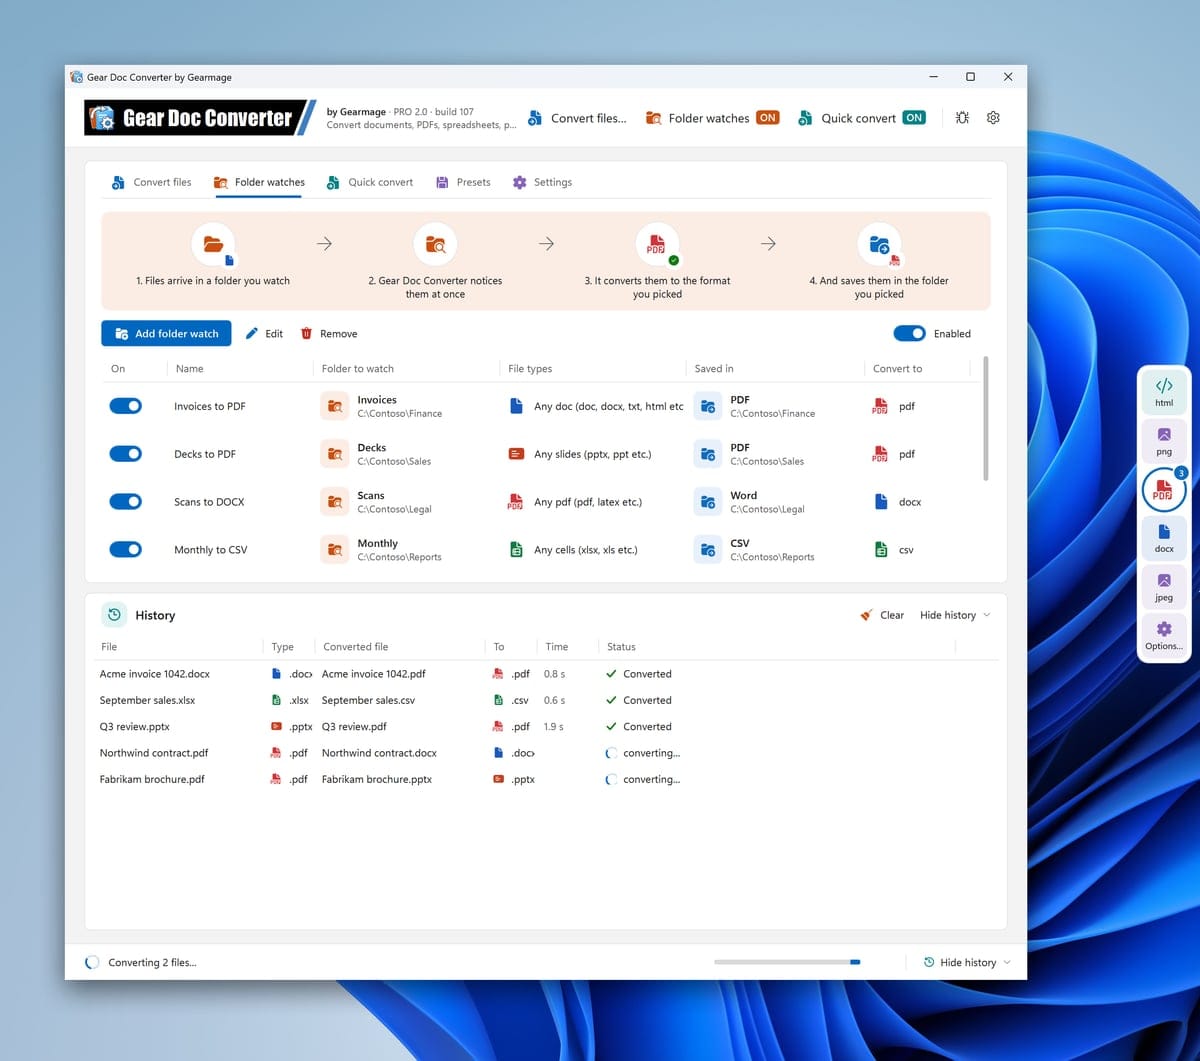This screenshot has height=1061, width=1200.
Task: Select September sales.xlsx history row
Action: pos(547,700)
